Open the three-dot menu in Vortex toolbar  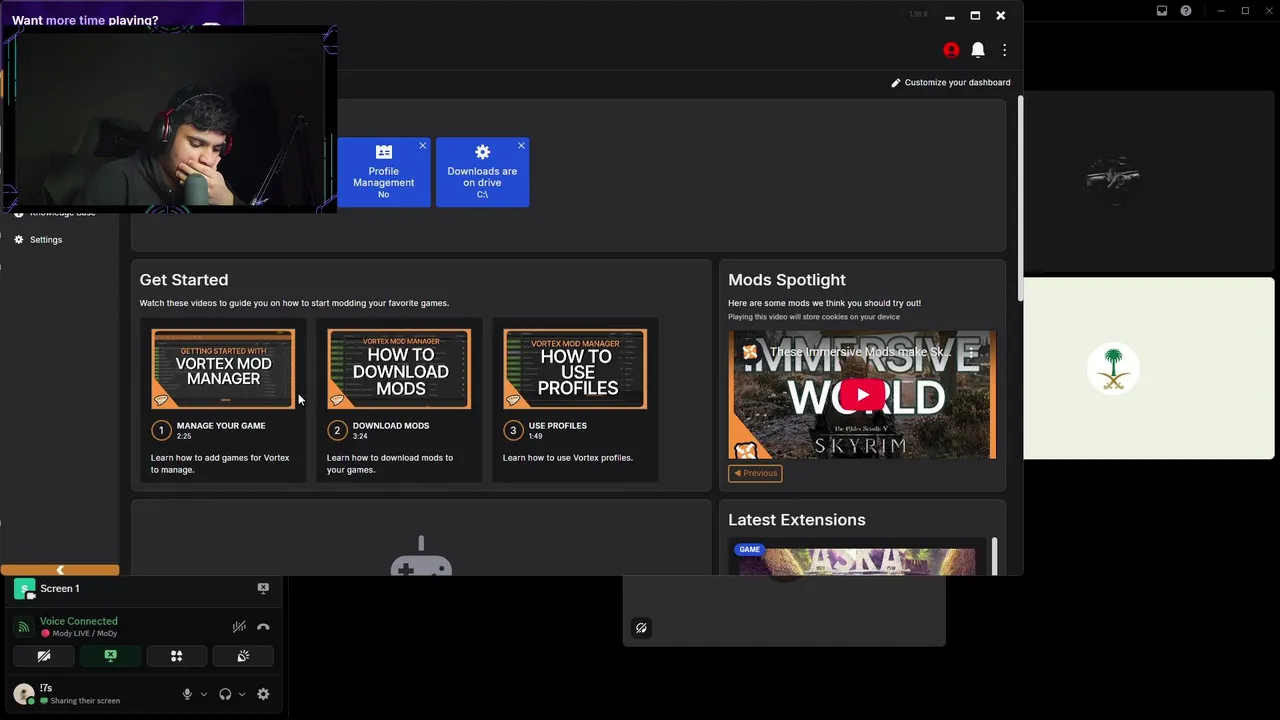coord(1004,50)
